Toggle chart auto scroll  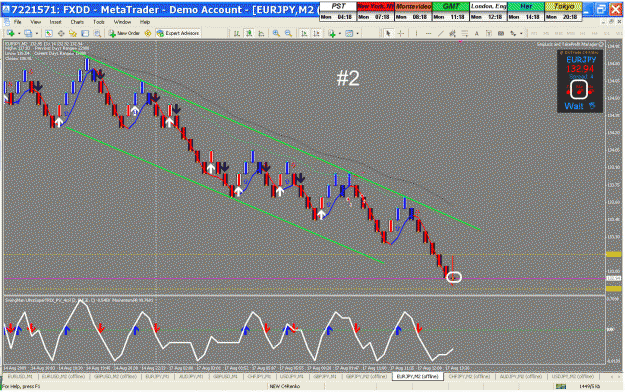(x=304, y=33)
